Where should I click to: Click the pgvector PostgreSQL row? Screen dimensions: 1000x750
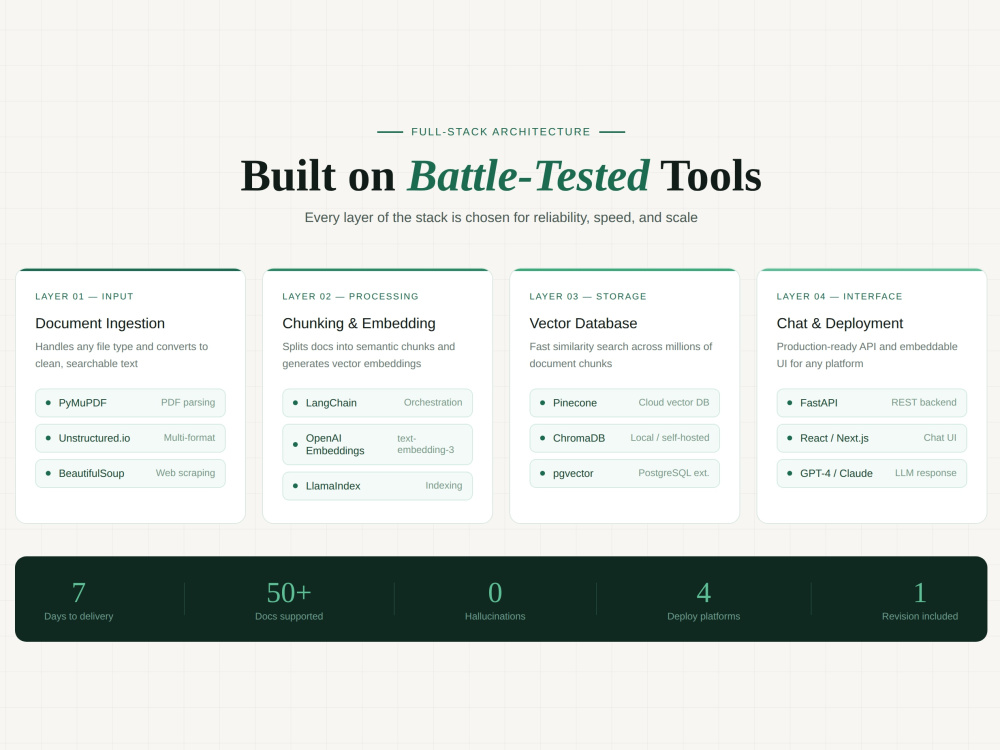pos(624,473)
